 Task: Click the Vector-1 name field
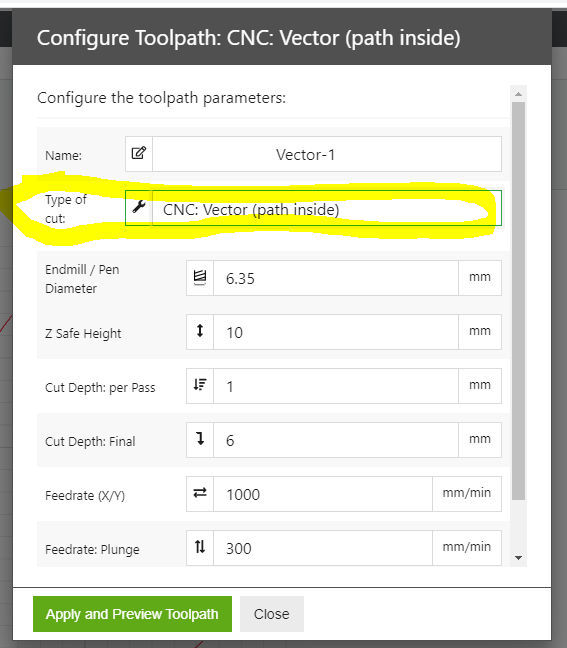point(327,154)
